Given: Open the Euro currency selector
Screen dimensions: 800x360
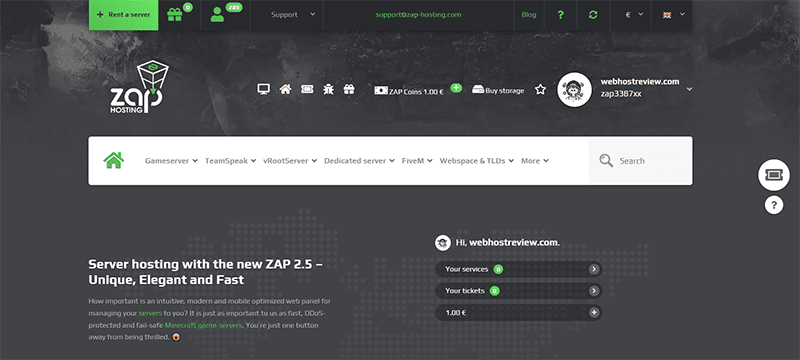Looking at the screenshot, I should click(634, 15).
